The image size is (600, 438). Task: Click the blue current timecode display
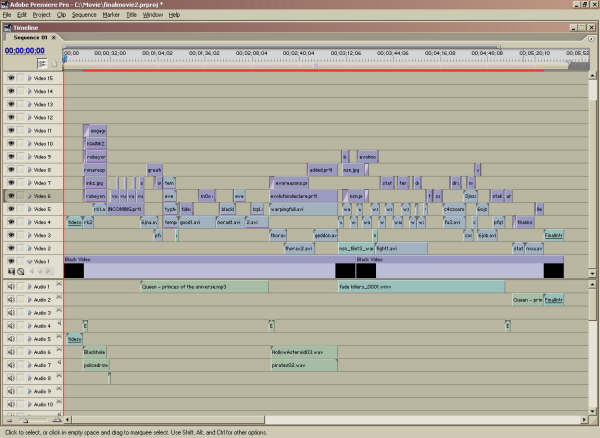click(24, 50)
